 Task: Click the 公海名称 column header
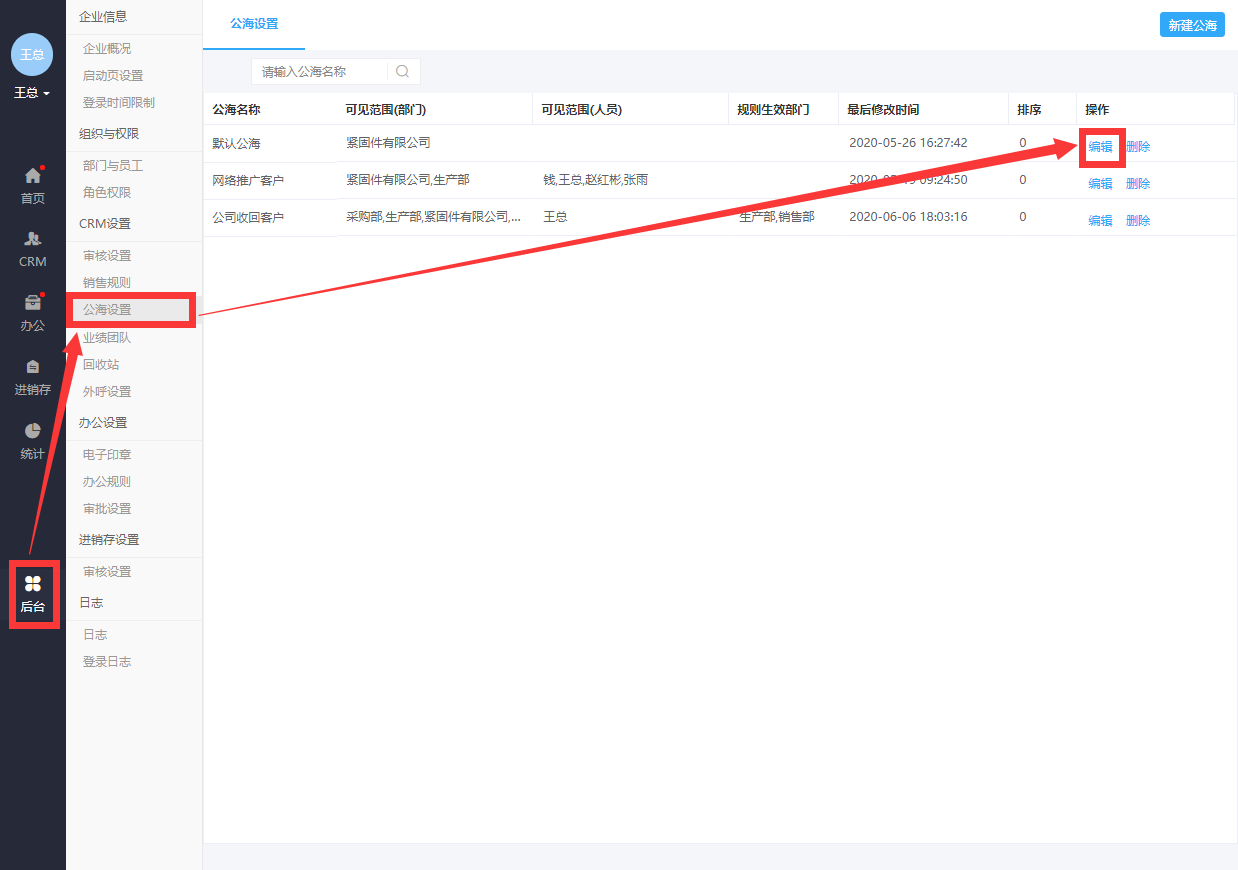[236, 109]
